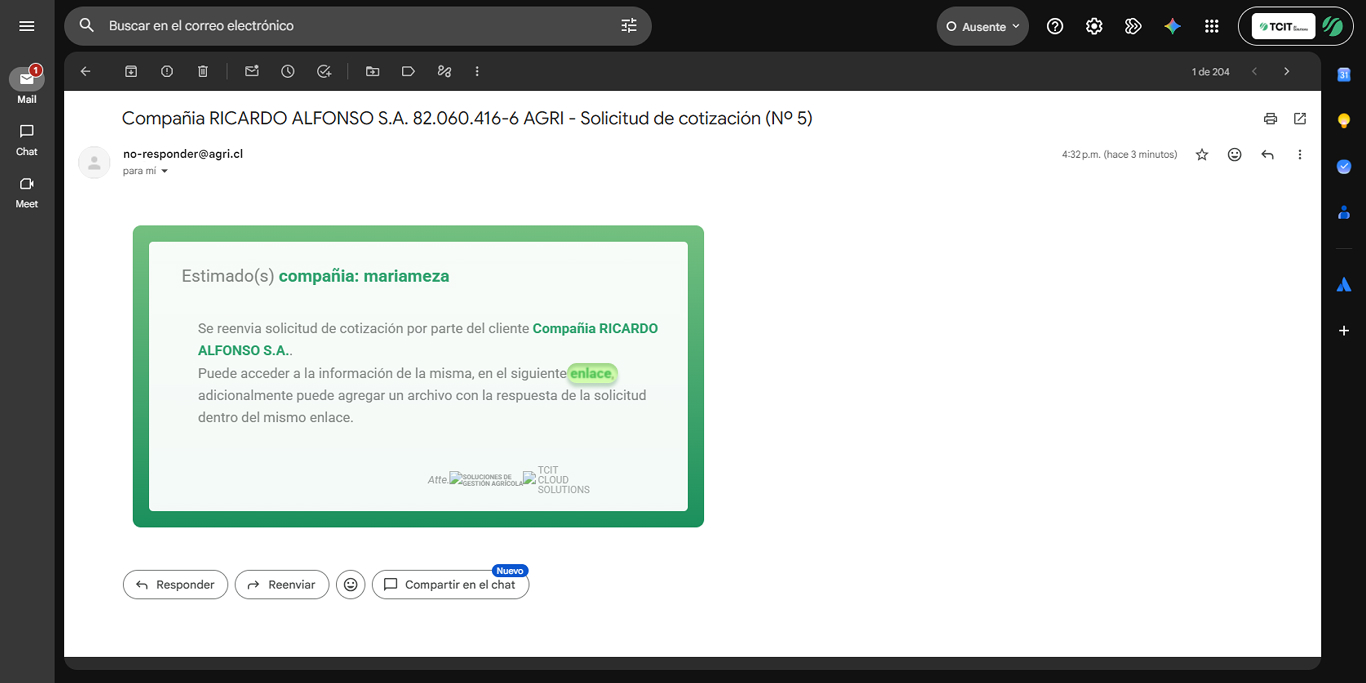The image size is (1366, 683).
Task: Open Google Keep side panel icon
Action: coord(1344,120)
